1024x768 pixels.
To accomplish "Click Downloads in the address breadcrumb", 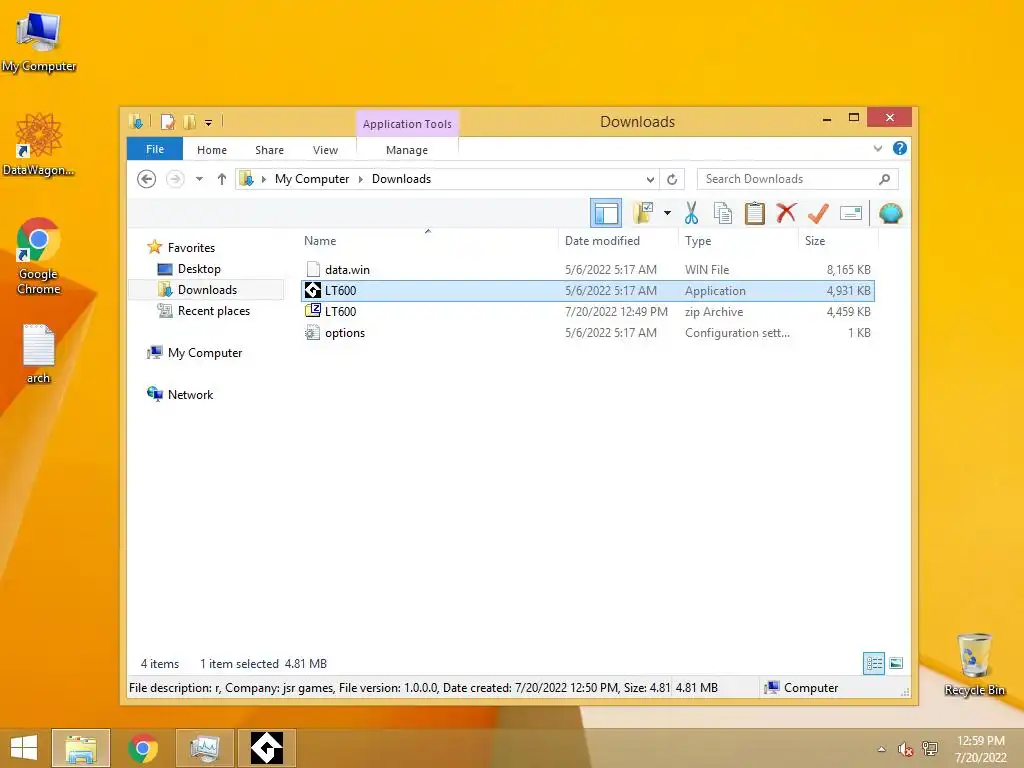I will pyautogui.click(x=401, y=179).
